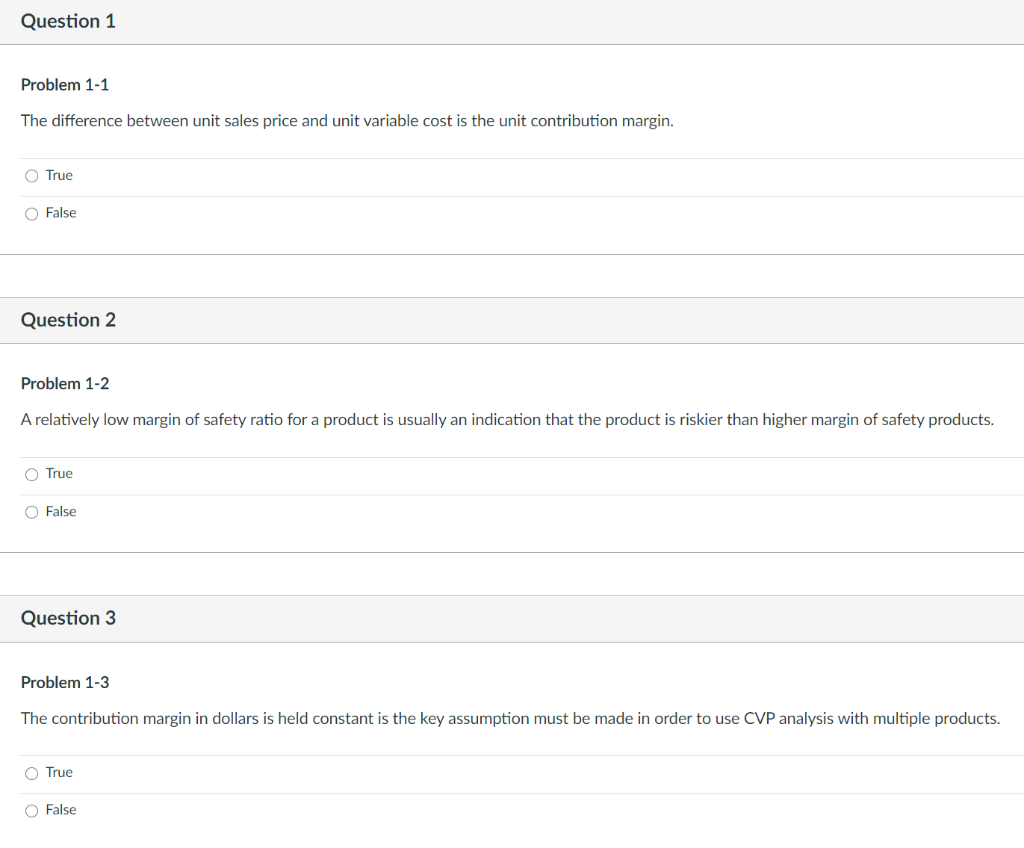This screenshot has width=1024, height=848.
Task: Select True for Problem 1-1
Action: point(31,175)
